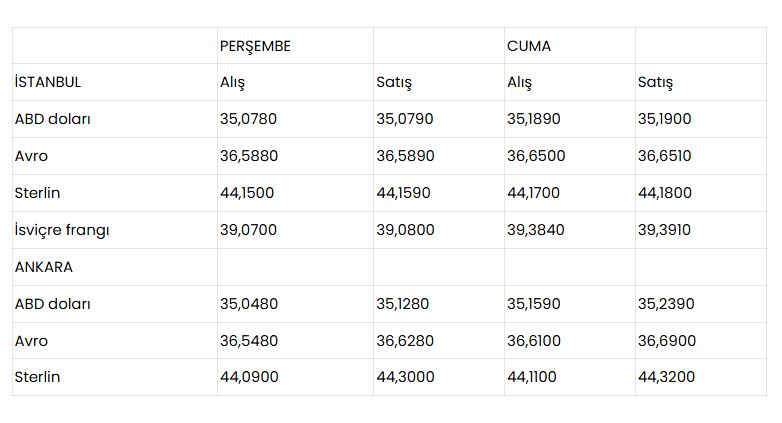Click Ankara Sterlin Friday sell 44,3200
782x423 pixels.
666,377
